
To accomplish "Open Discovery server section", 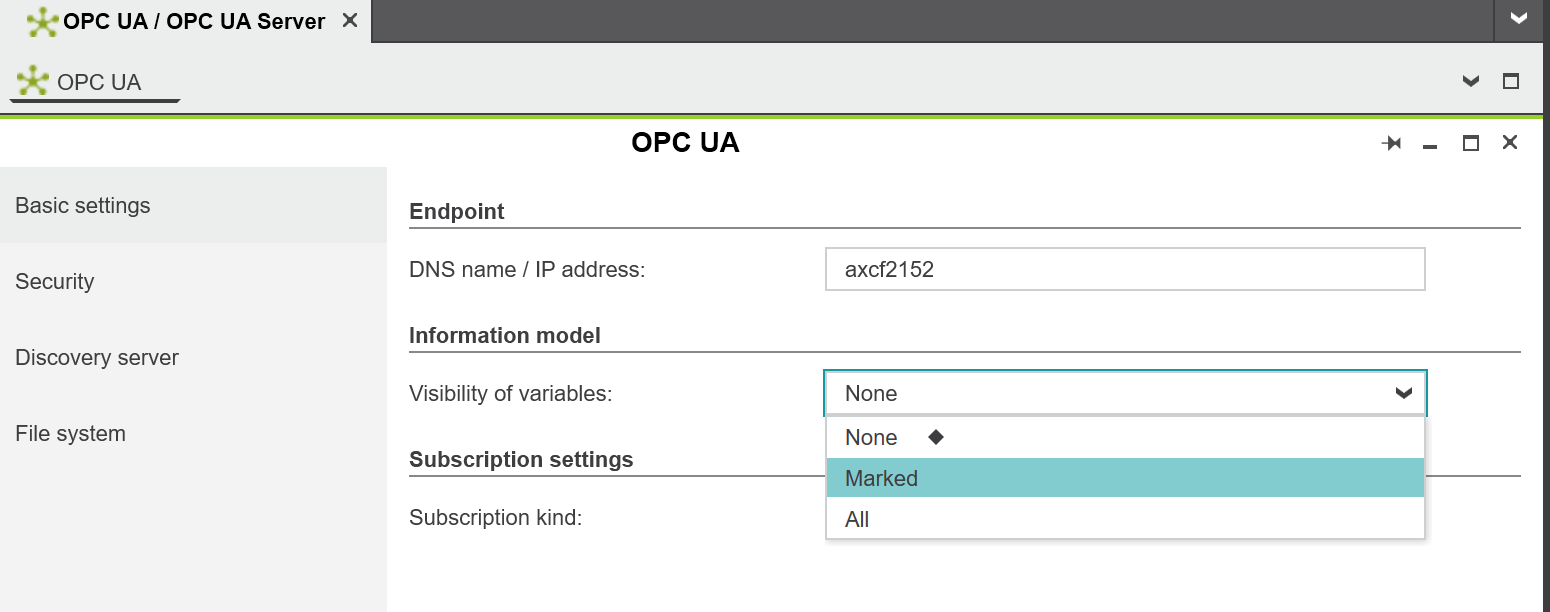I will 193,357.
